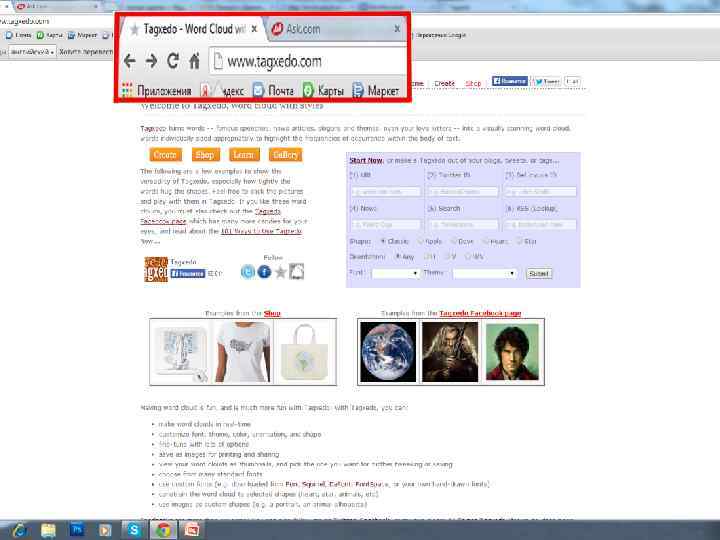Launch Photoshop from the taskbar

77,530
